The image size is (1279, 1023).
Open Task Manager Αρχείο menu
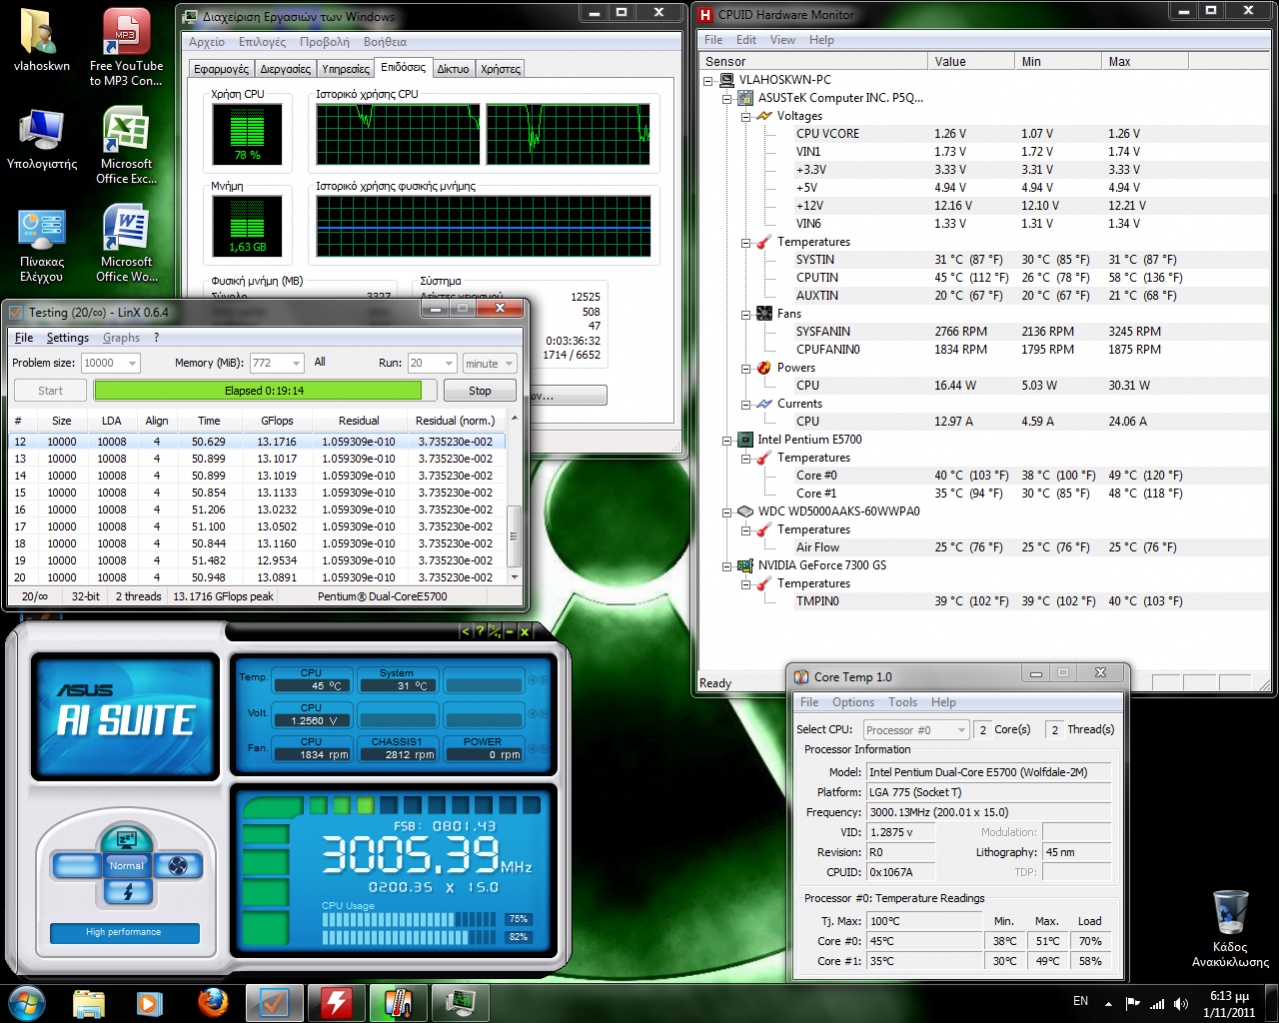click(x=207, y=42)
